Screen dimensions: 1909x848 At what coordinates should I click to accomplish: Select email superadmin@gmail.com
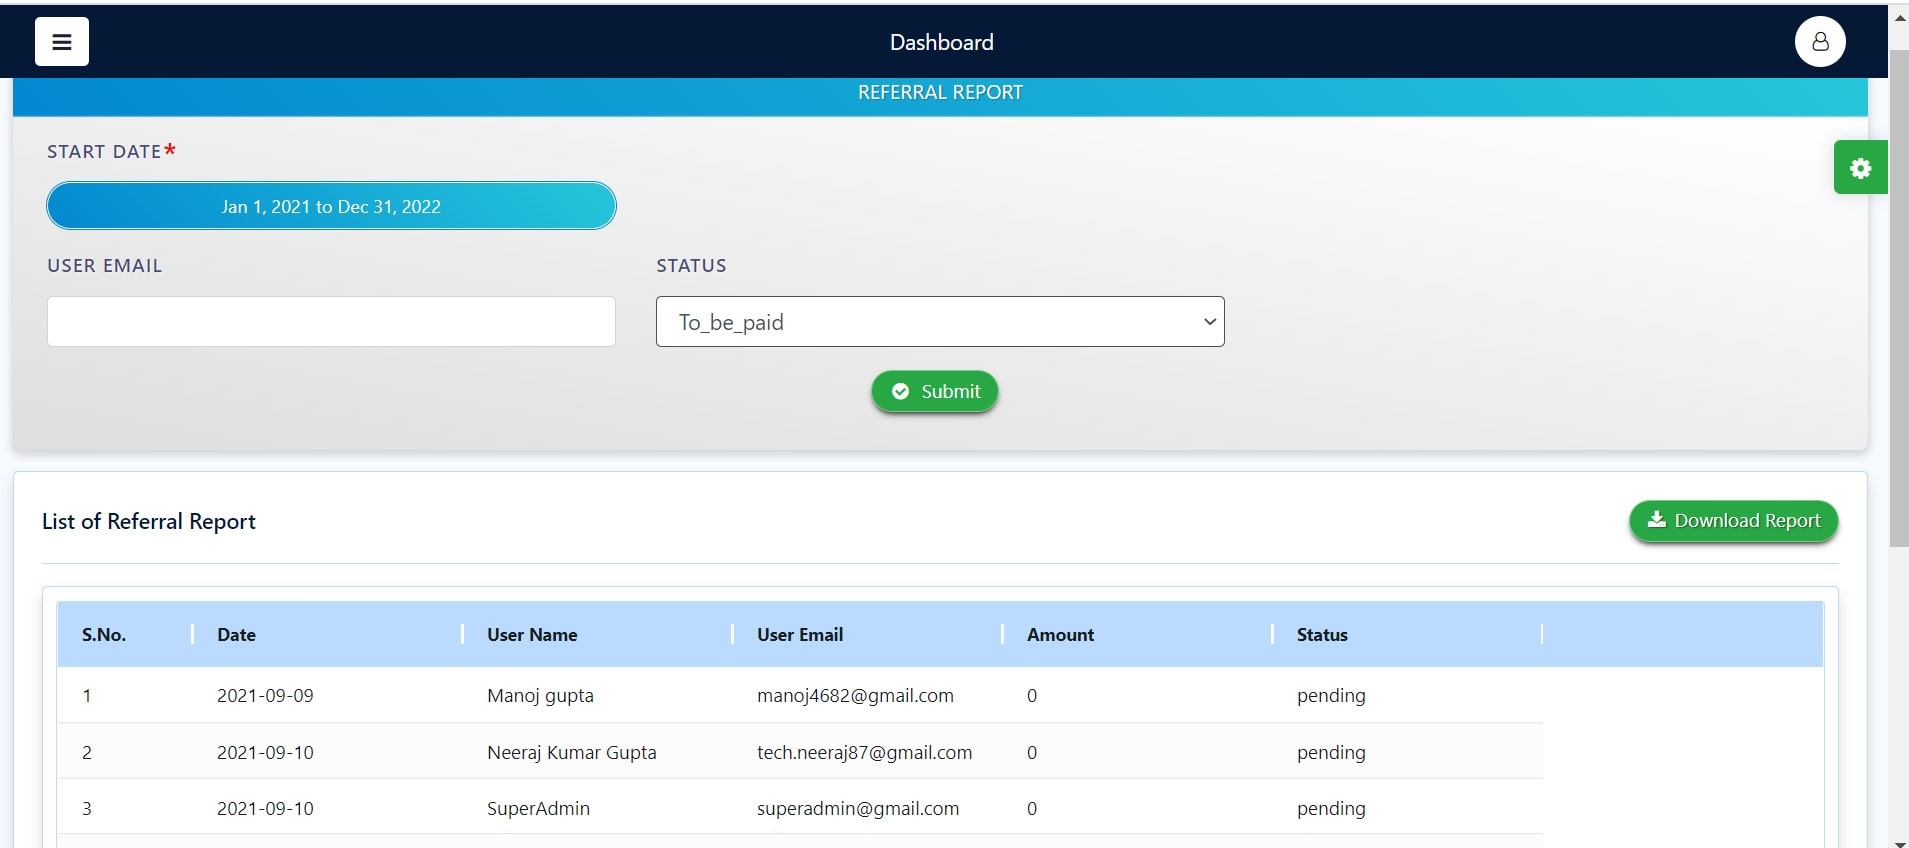[x=858, y=808]
